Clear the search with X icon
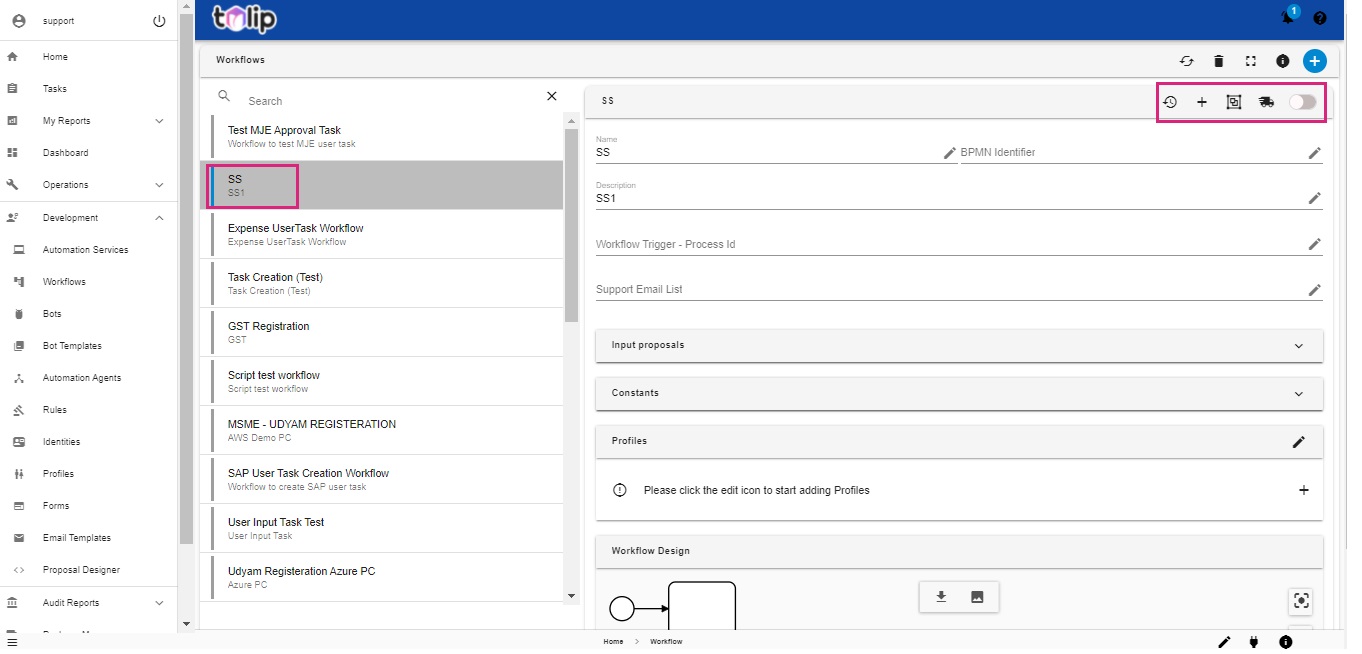 click(x=551, y=96)
